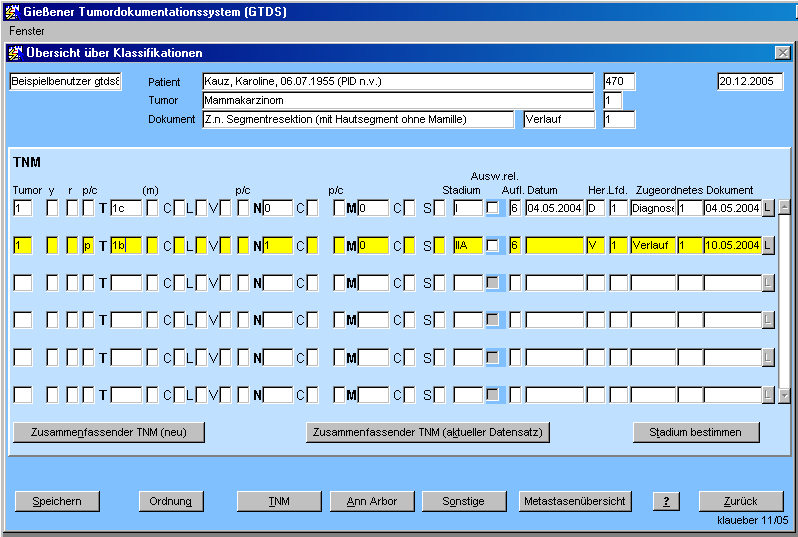This screenshot has width=798, height=537.
Task: Click the Übersicht über Klassifikationen window icon
Action: click(x=14, y=53)
